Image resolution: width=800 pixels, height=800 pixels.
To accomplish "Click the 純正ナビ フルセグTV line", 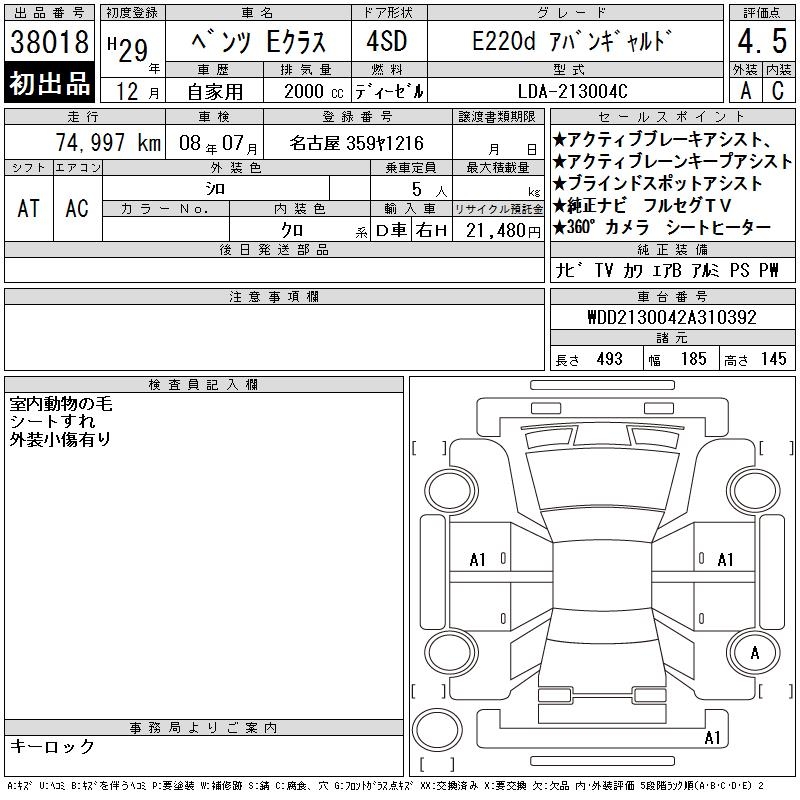I will (642, 206).
